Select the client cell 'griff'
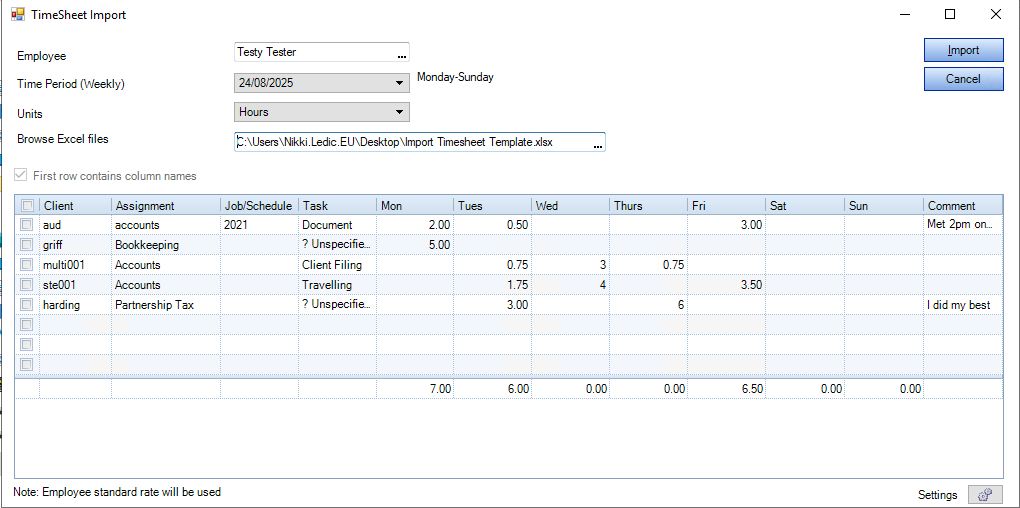Image resolution: width=1020 pixels, height=508 pixels. 75,245
